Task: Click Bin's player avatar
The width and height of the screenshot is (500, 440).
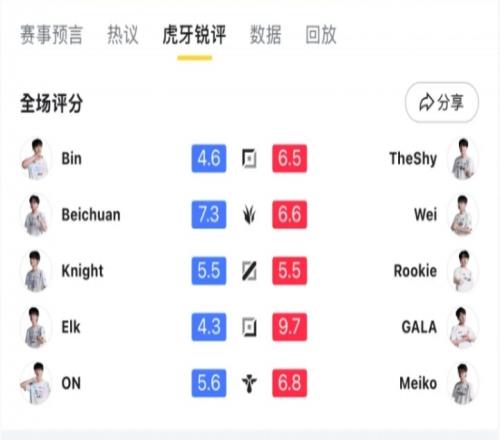Action: [x=36, y=158]
